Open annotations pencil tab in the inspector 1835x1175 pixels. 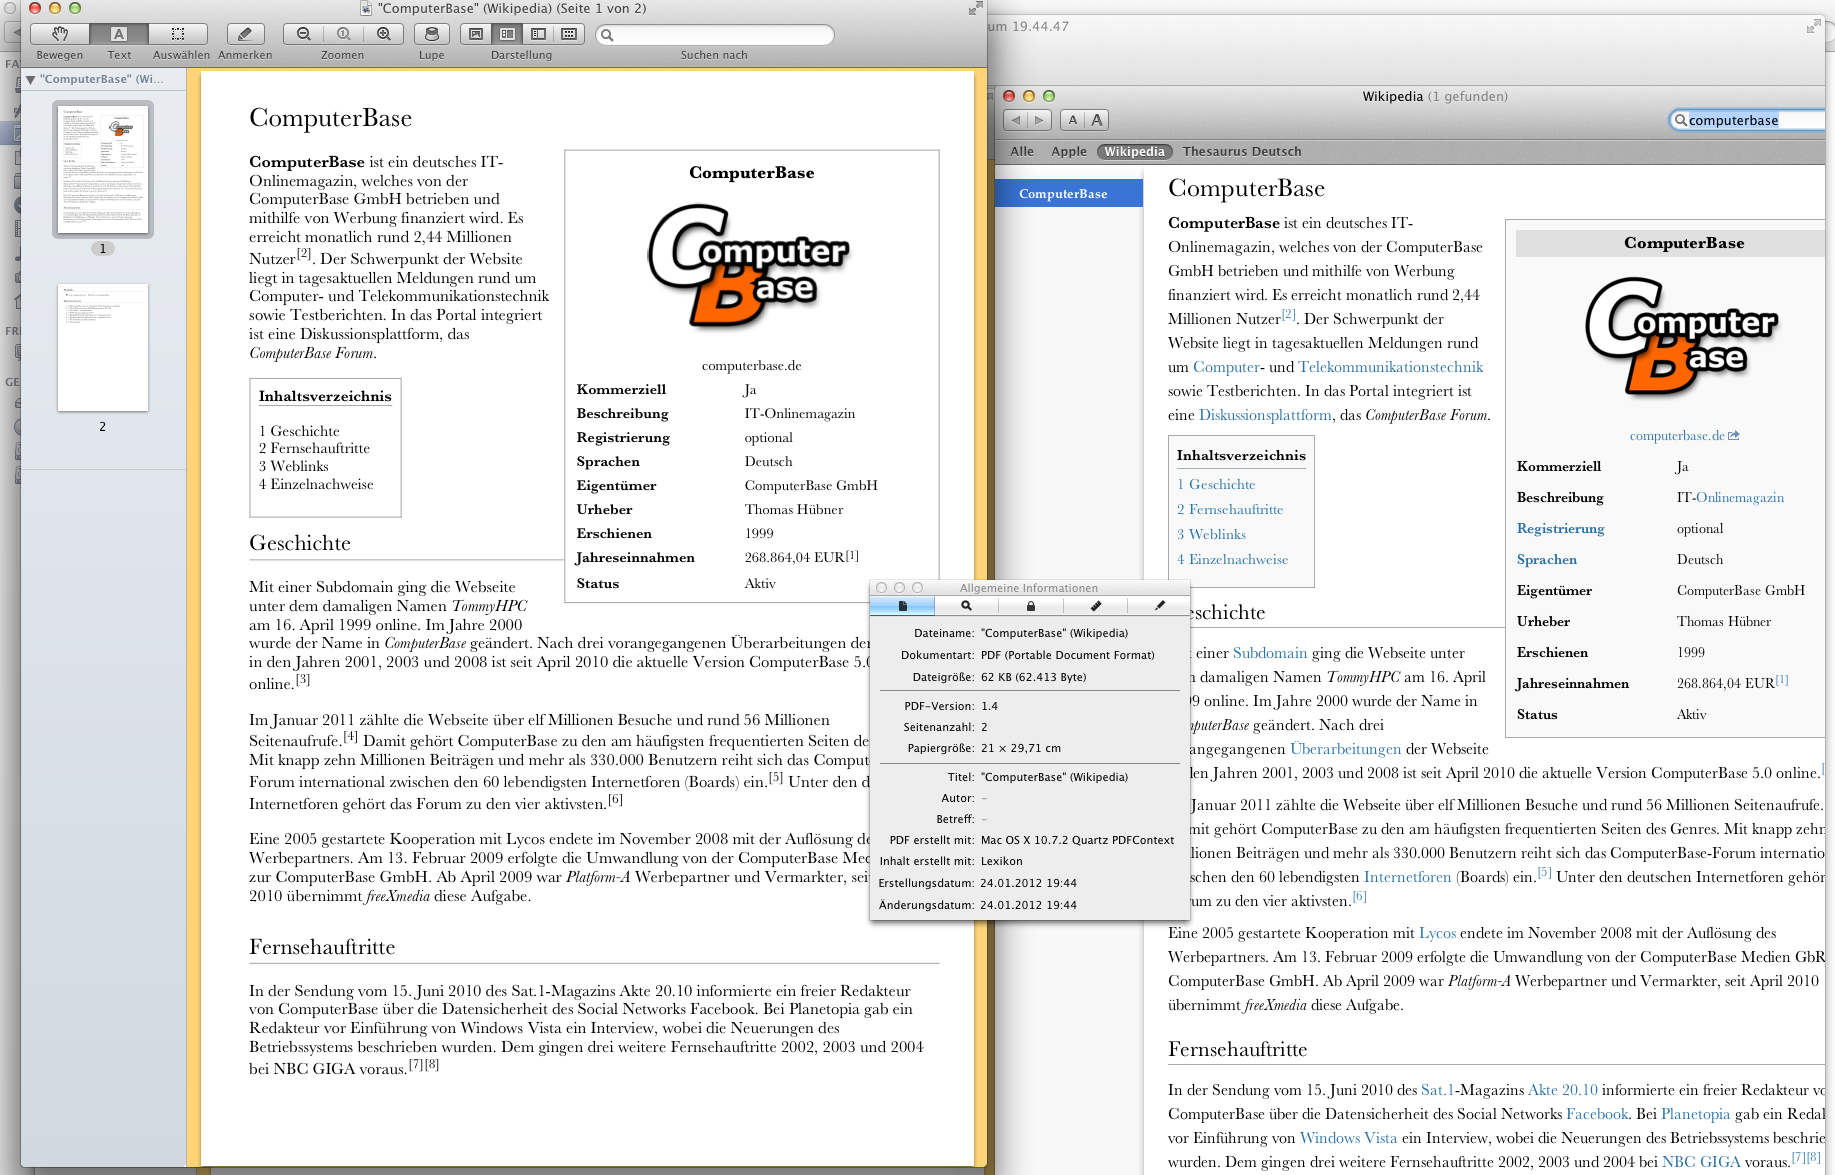[x=1159, y=606]
